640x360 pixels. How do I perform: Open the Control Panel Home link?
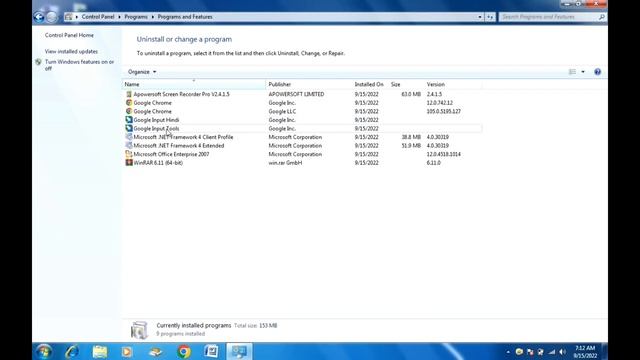tap(69, 36)
